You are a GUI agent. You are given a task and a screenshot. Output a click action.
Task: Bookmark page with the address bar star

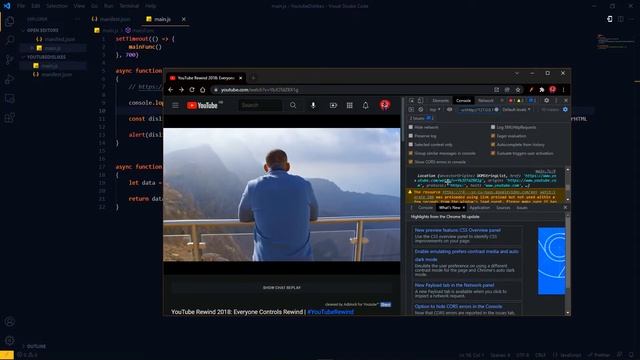click(x=518, y=90)
